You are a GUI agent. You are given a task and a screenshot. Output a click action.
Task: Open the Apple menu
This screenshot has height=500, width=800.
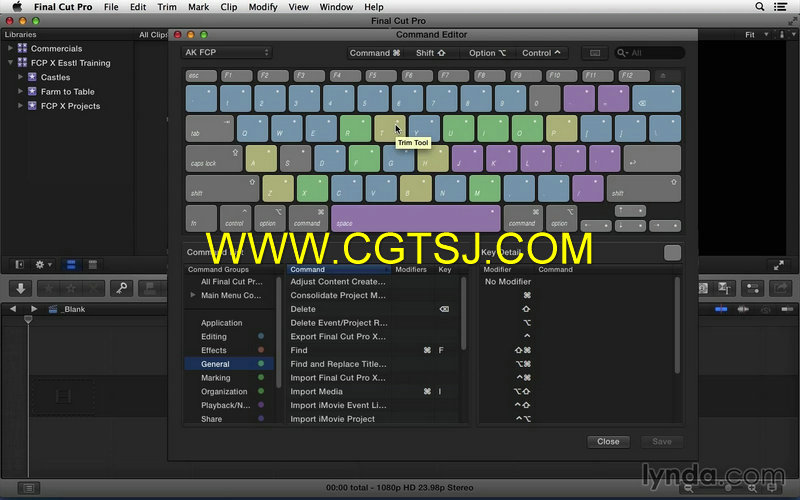click(17, 7)
